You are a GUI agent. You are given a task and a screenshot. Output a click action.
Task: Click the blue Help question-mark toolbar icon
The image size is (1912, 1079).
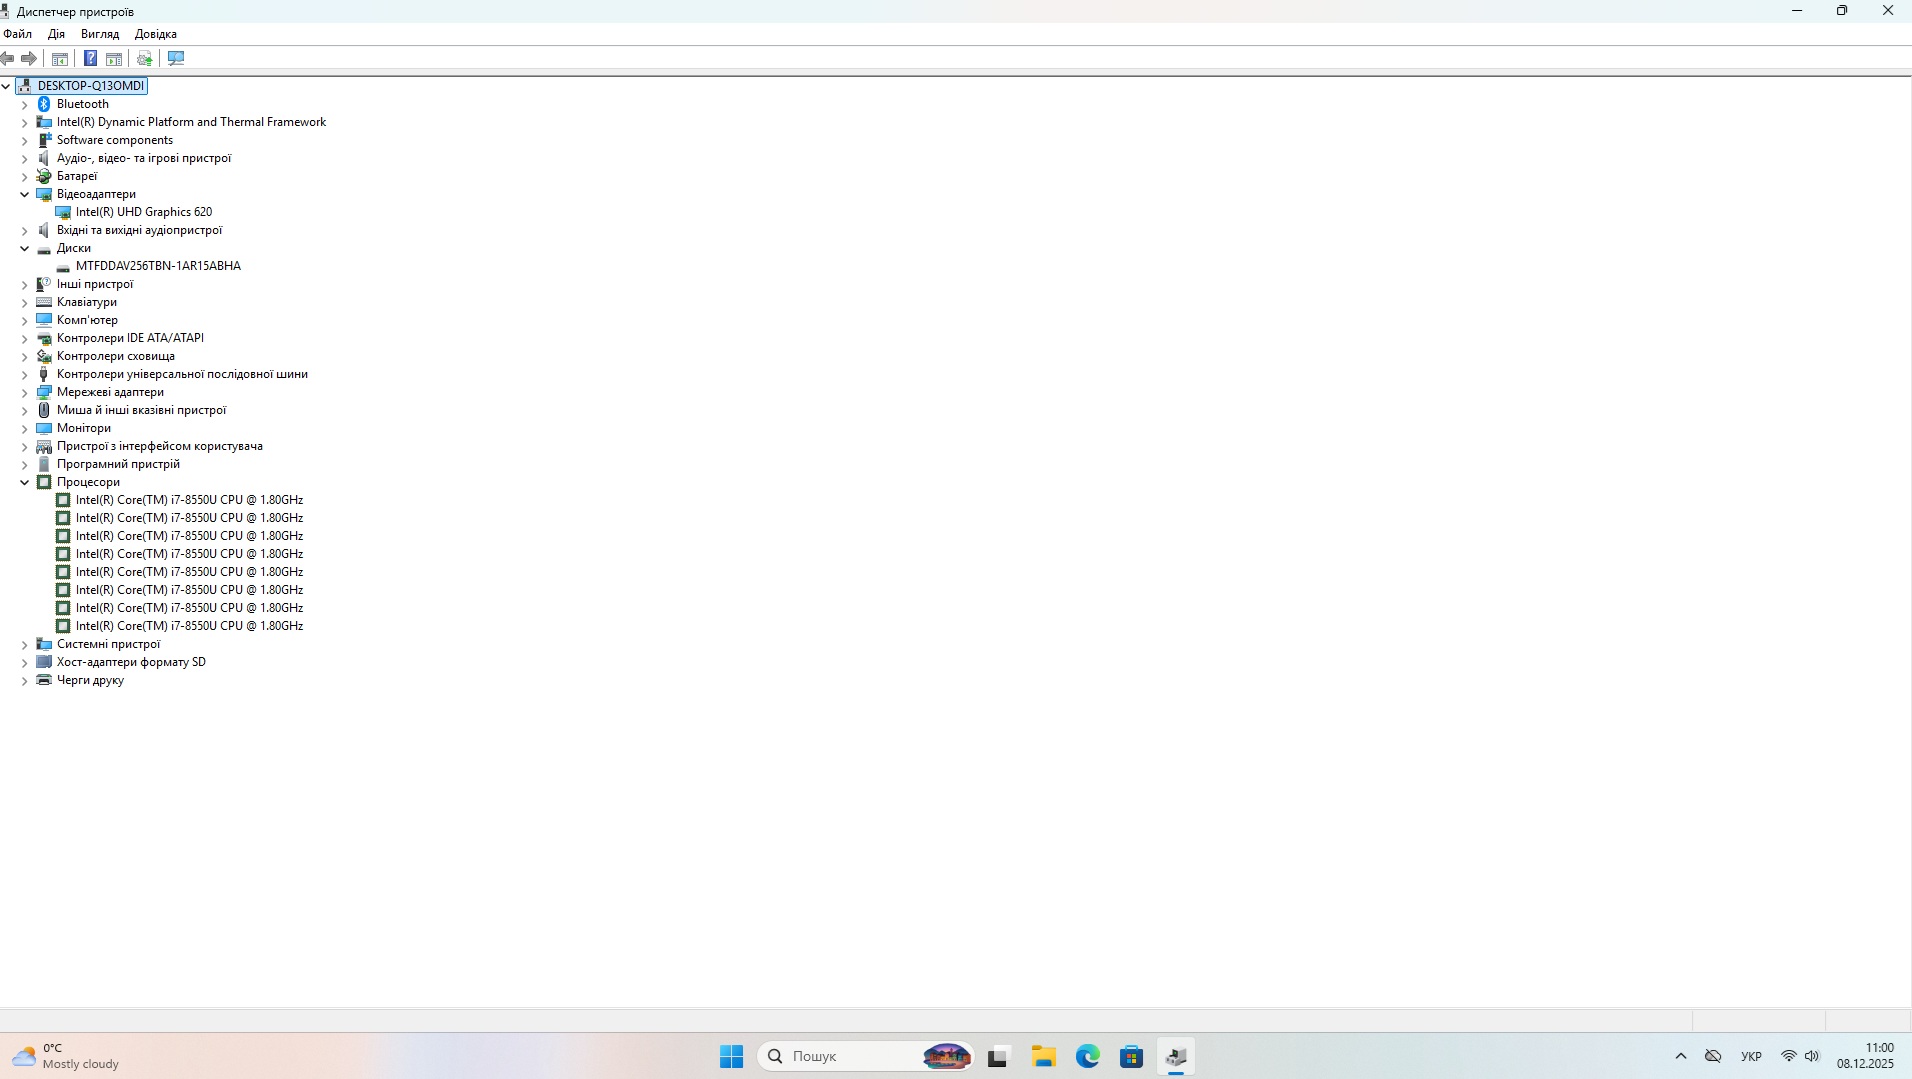coord(90,59)
